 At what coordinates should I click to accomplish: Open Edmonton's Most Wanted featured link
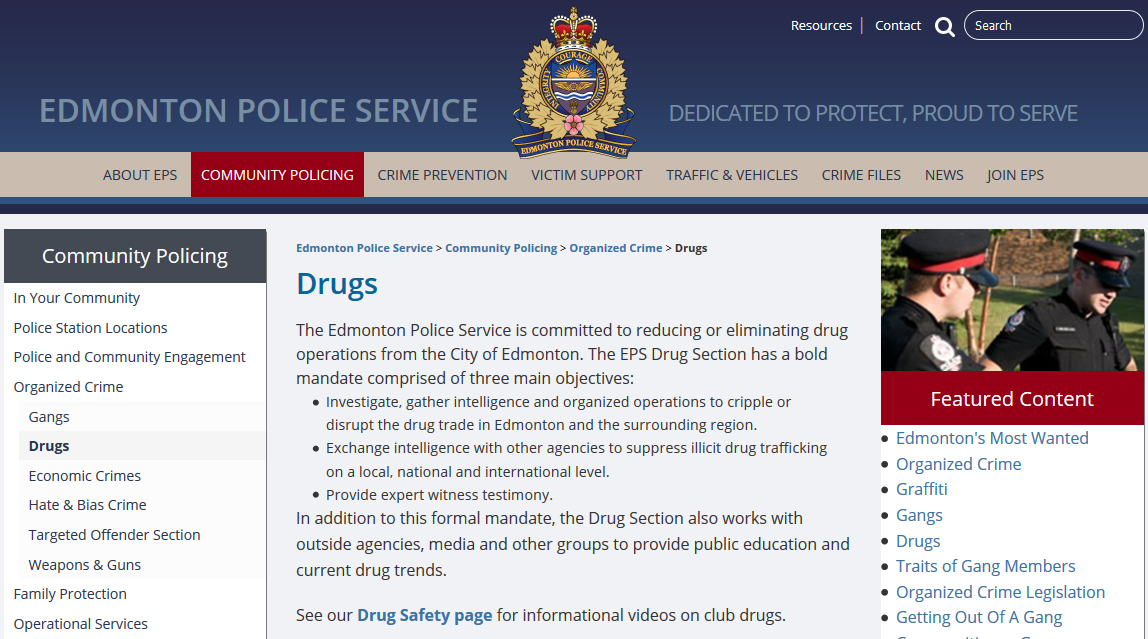[x=992, y=438]
